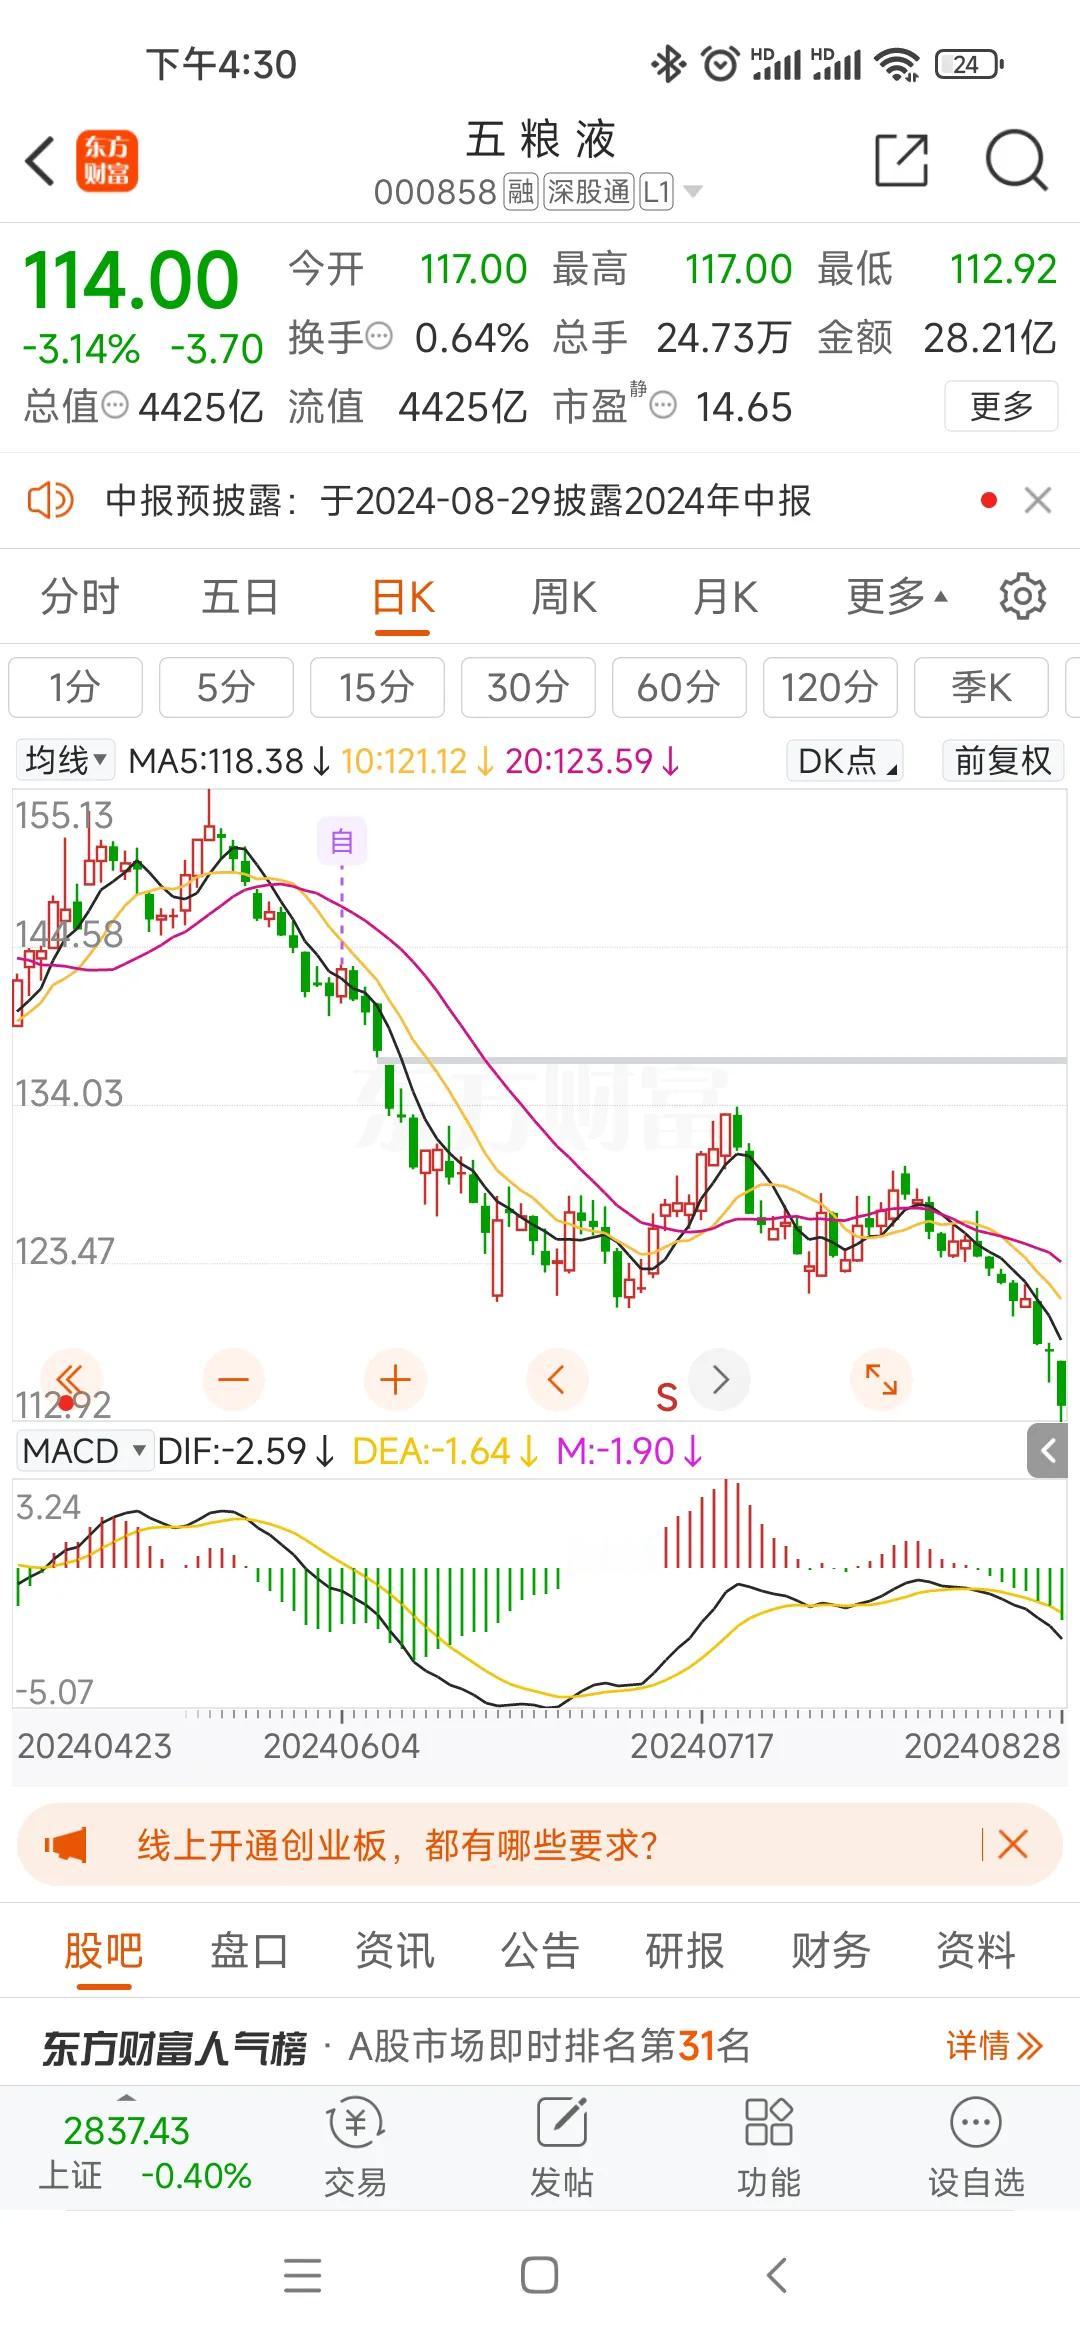Switch to 资料 tab

[x=976, y=1950]
